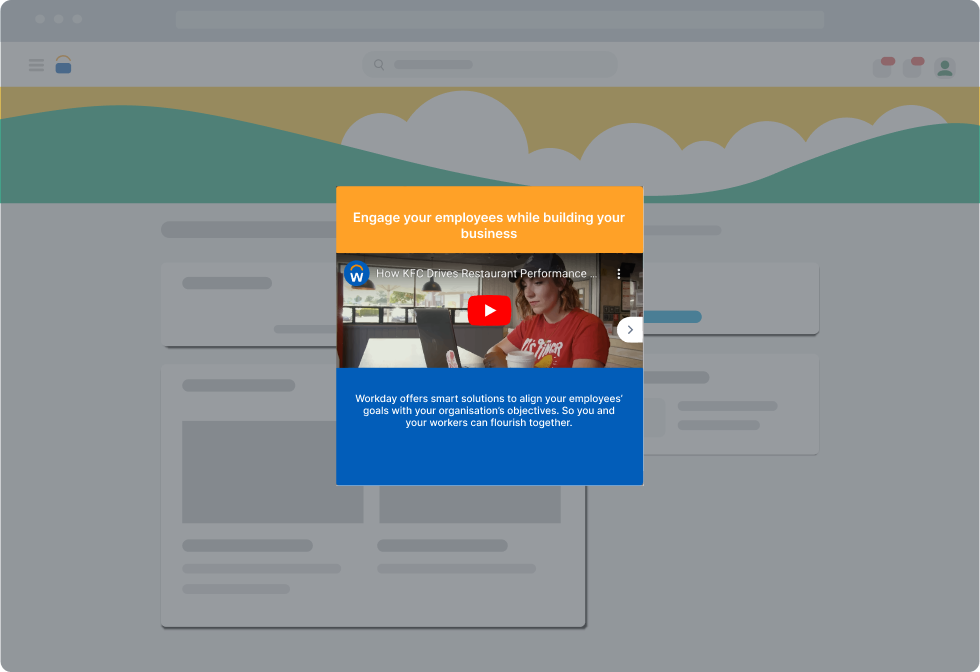Click the video thumbnail of woman with laptop

(489, 311)
